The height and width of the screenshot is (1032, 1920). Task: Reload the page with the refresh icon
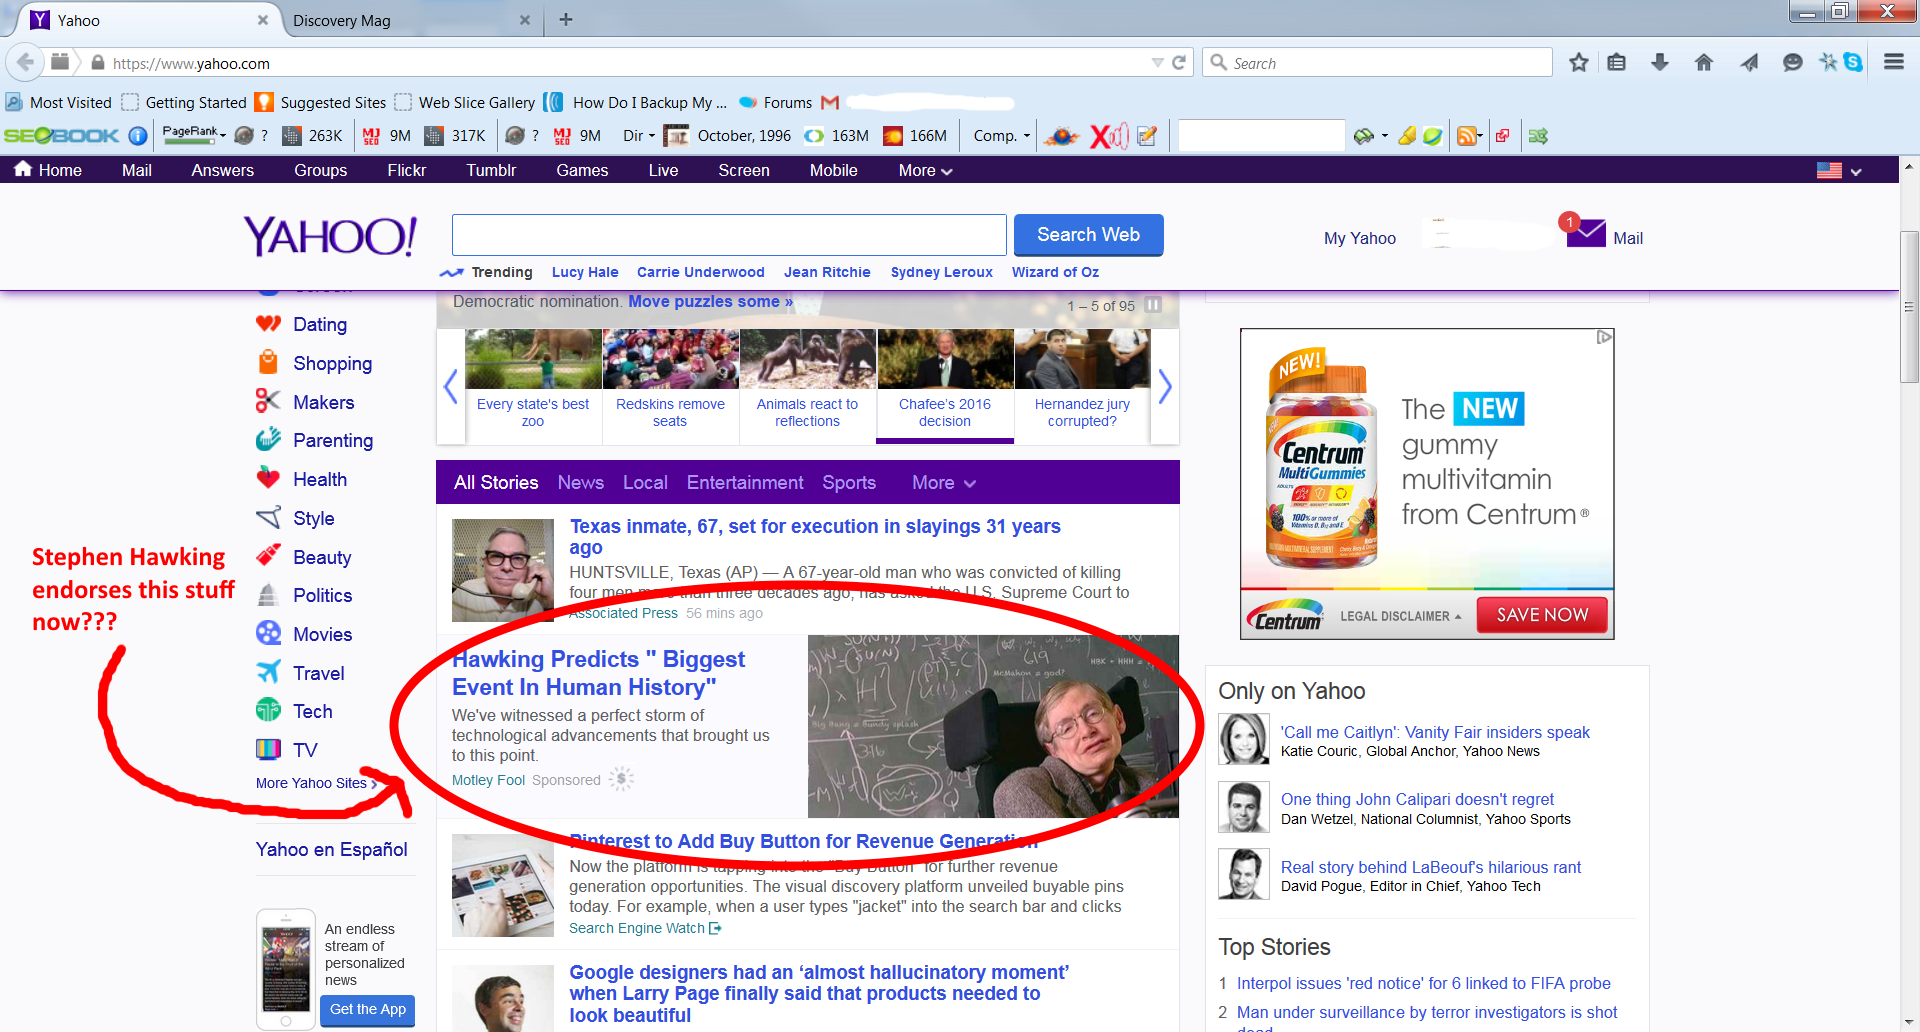tap(1179, 62)
